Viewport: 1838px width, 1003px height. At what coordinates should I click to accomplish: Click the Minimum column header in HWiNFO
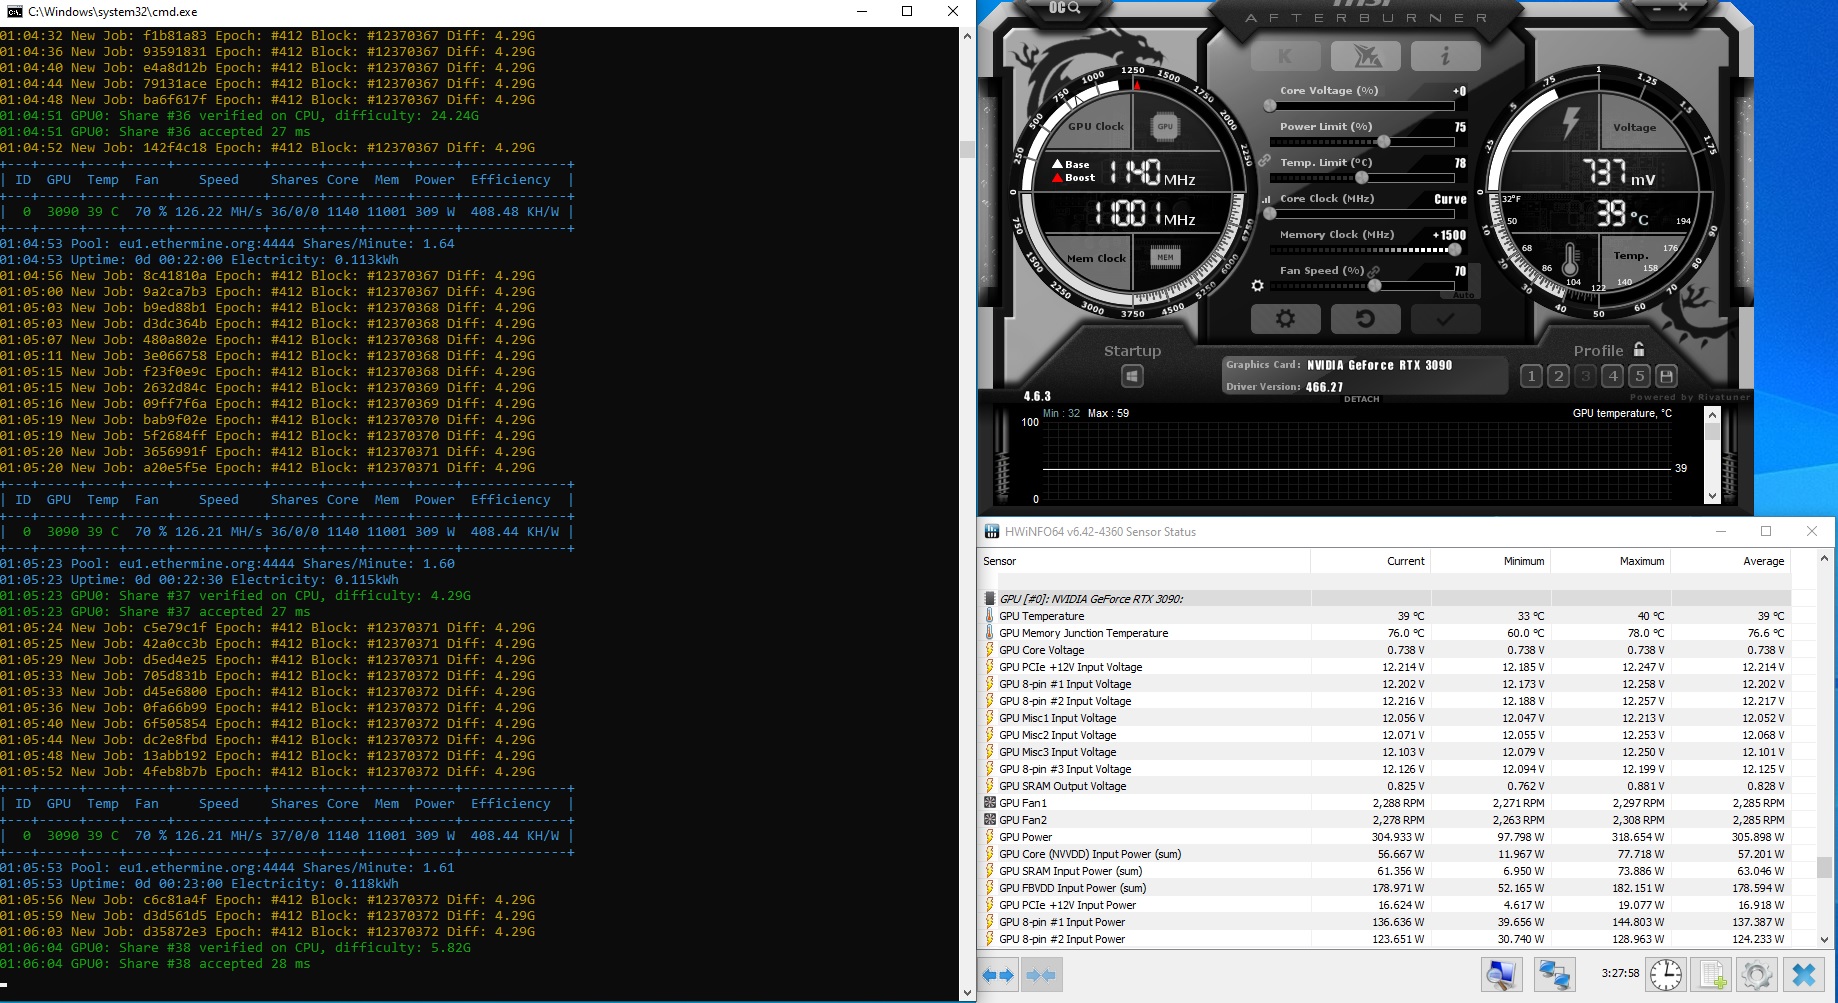click(1491, 561)
